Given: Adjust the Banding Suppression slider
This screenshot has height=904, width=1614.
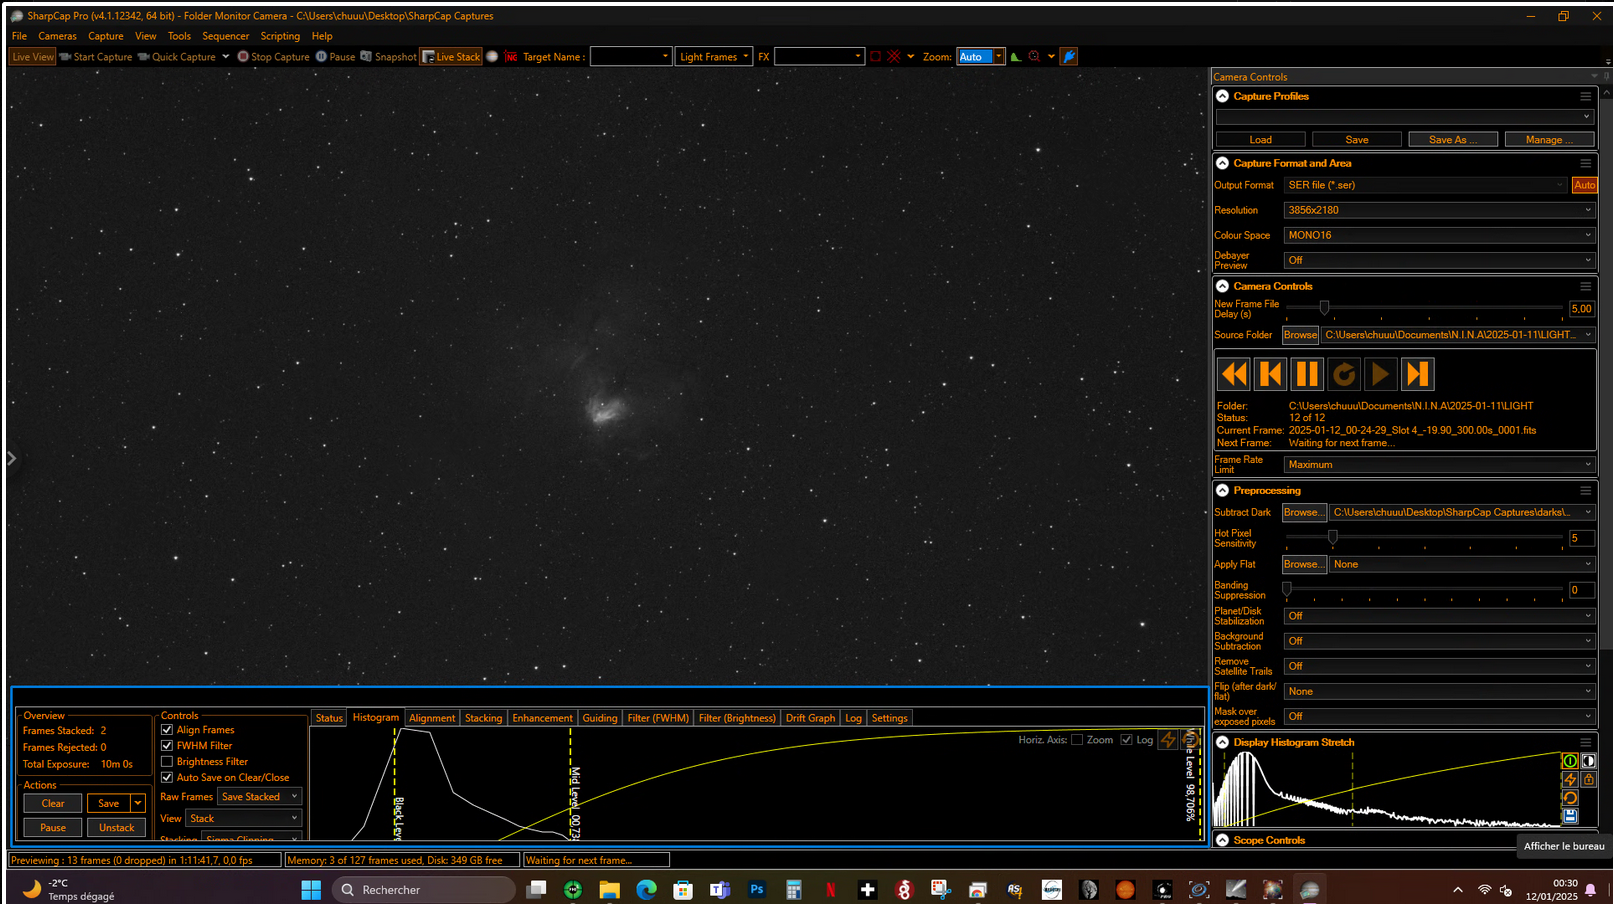Looking at the screenshot, I should (1287, 589).
